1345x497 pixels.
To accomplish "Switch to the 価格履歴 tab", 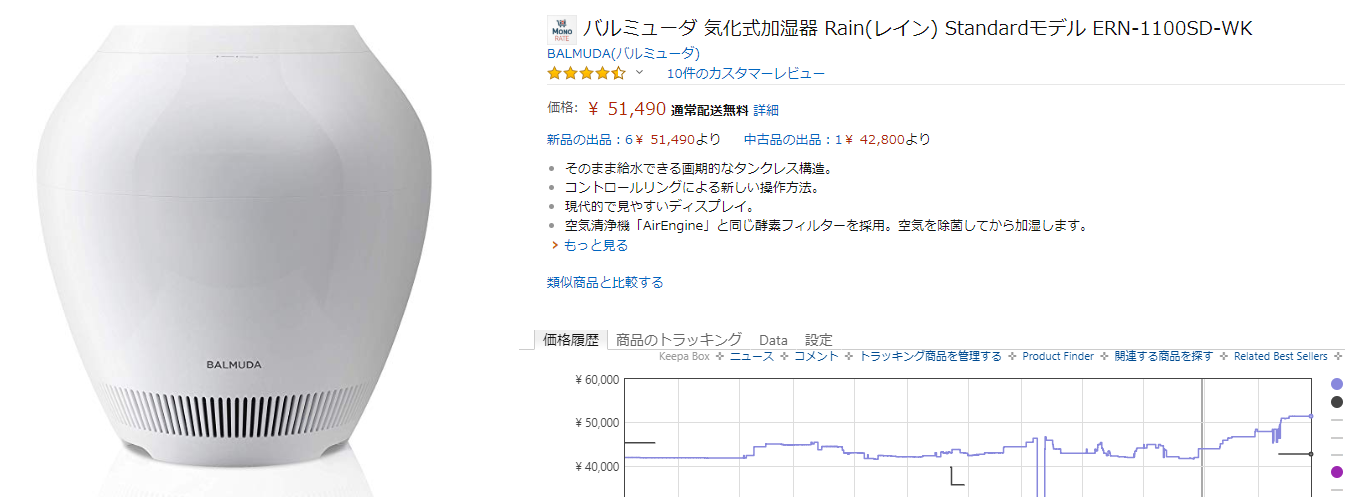I will click(x=570, y=339).
